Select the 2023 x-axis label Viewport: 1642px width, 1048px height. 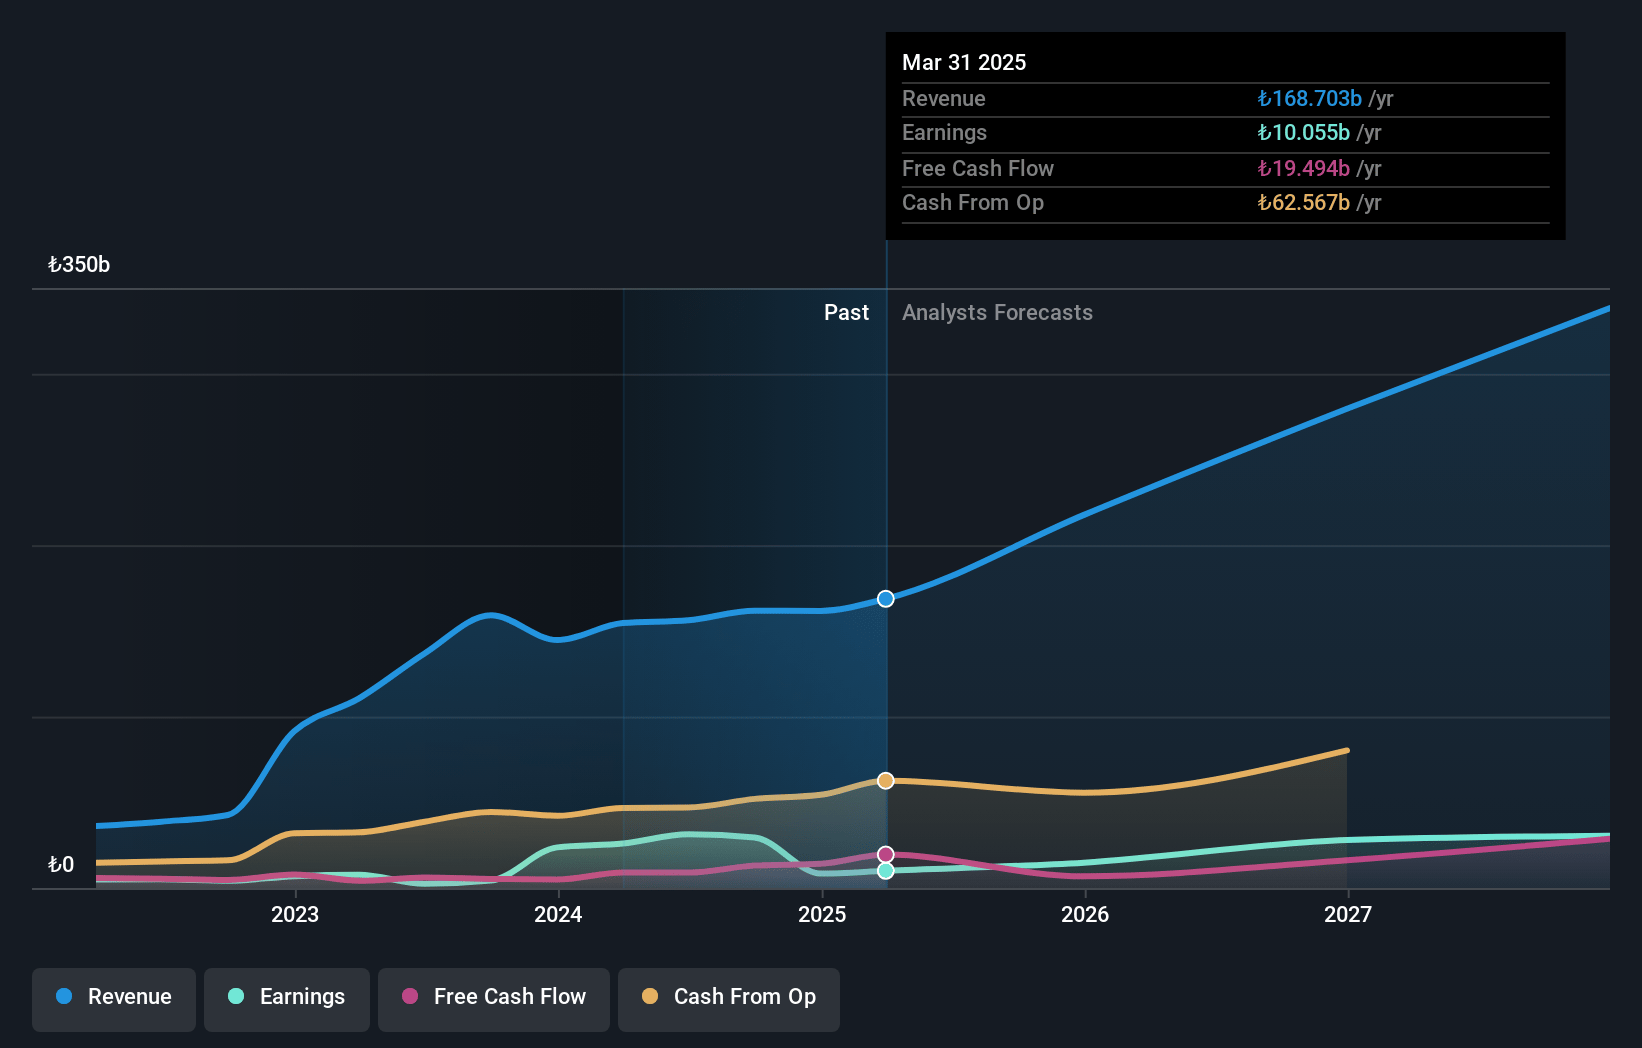295,914
